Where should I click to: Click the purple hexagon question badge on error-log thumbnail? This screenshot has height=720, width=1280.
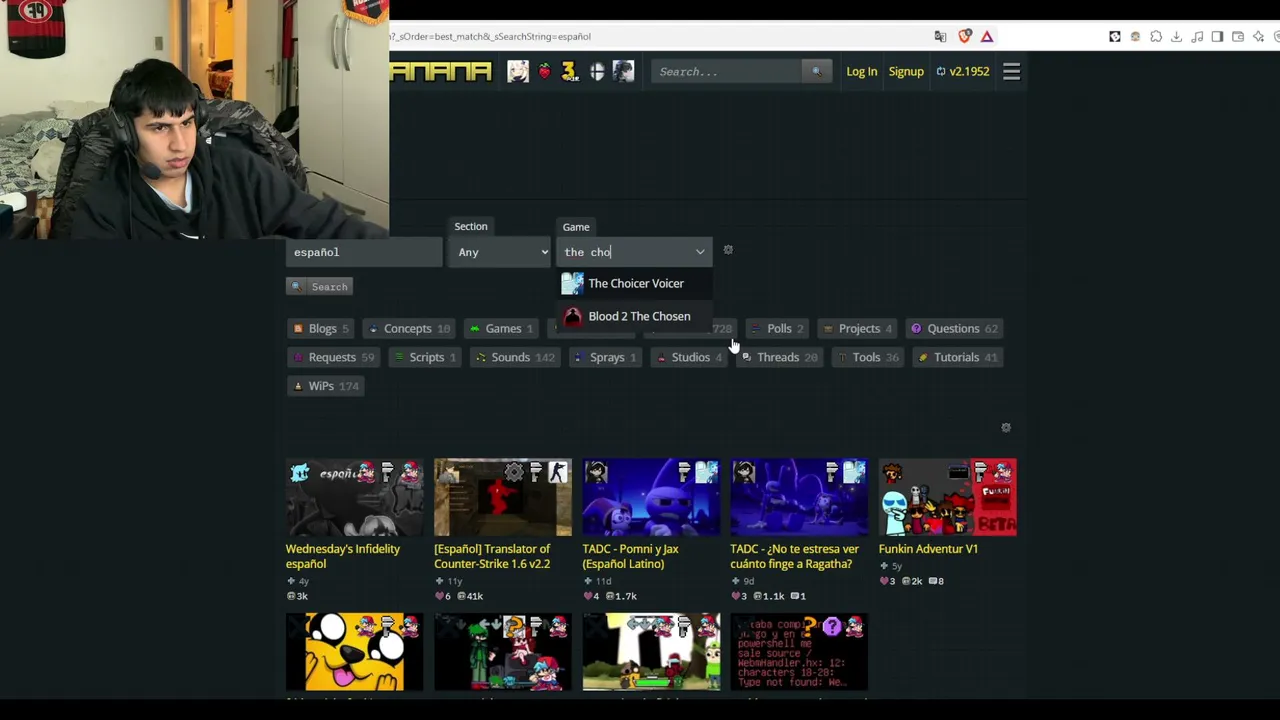pyautogui.click(x=832, y=627)
